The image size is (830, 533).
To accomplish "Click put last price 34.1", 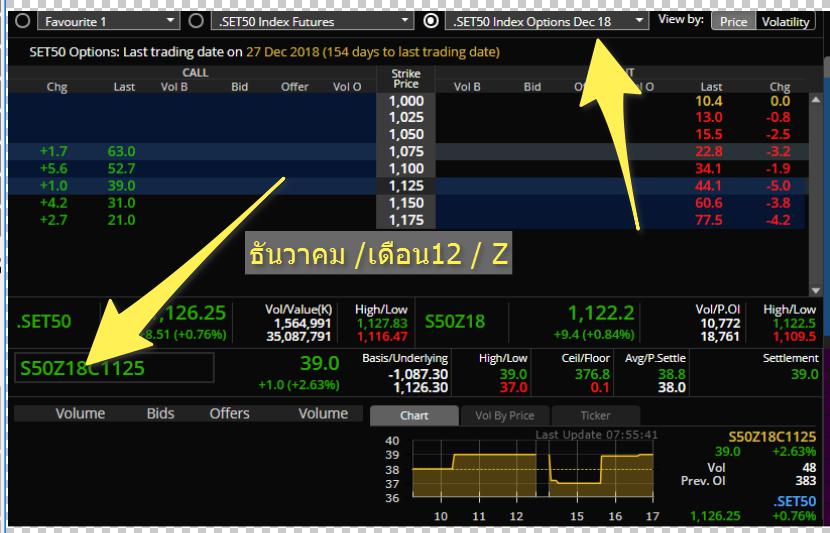I will tap(709, 168).
